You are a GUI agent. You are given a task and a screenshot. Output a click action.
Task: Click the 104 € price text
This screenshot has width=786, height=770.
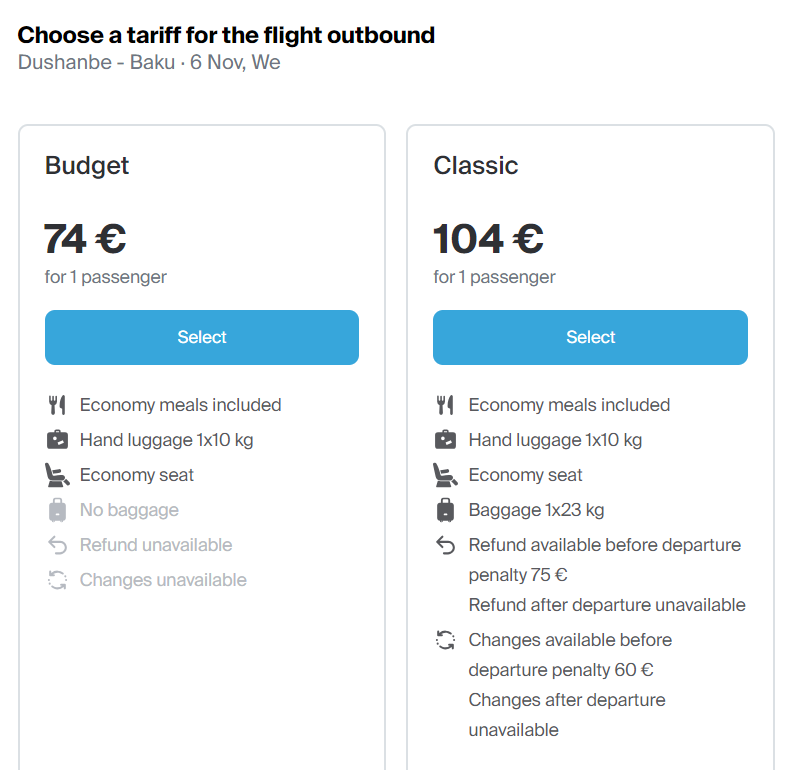coord(488,239)
